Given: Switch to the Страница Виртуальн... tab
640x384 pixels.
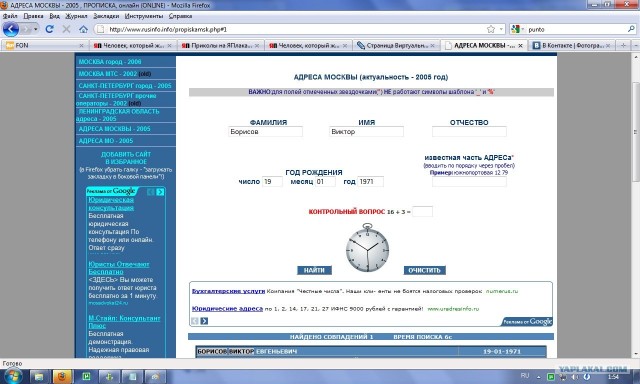Looking at the screenshot, I should point(396,45).
